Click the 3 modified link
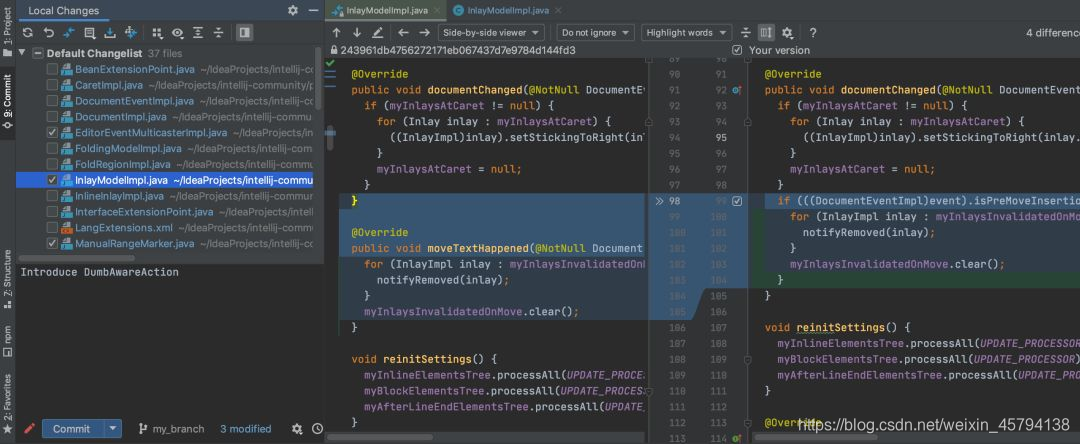 [x=245, y=428]
